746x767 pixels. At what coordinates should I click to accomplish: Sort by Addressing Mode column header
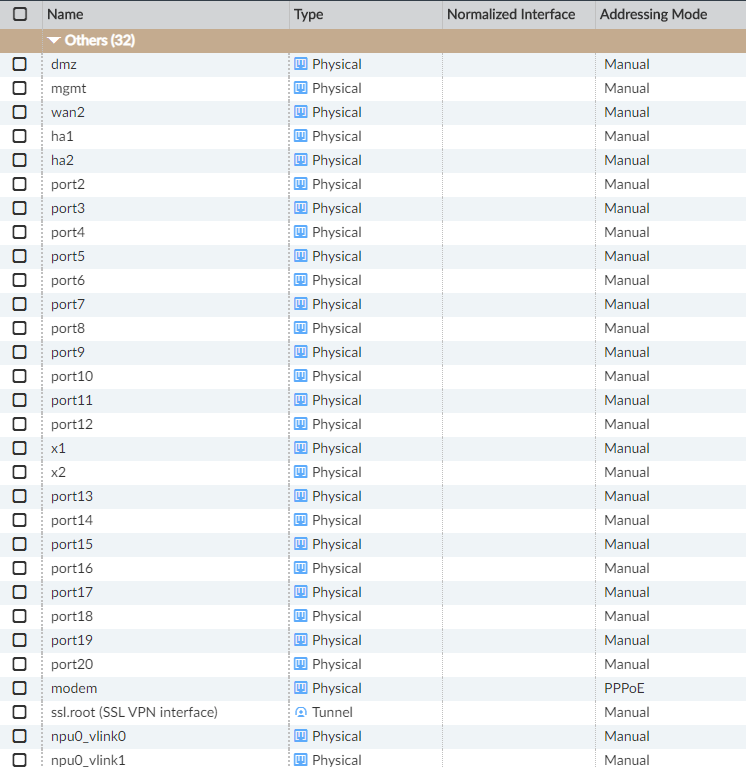tap(654, 14)
